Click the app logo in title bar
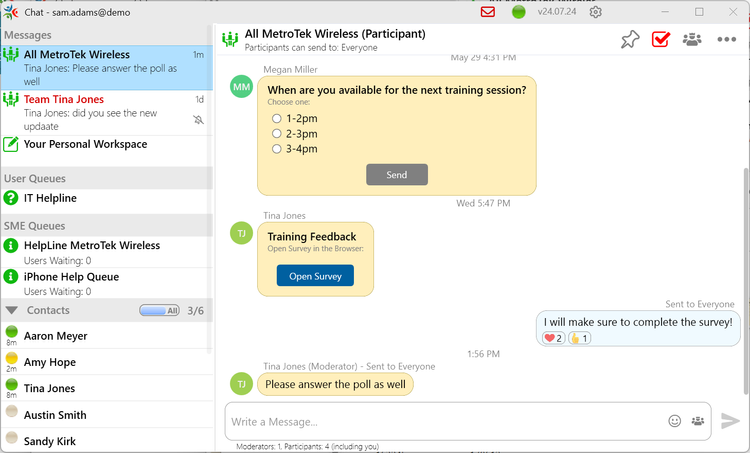 (x=11, y=12)
